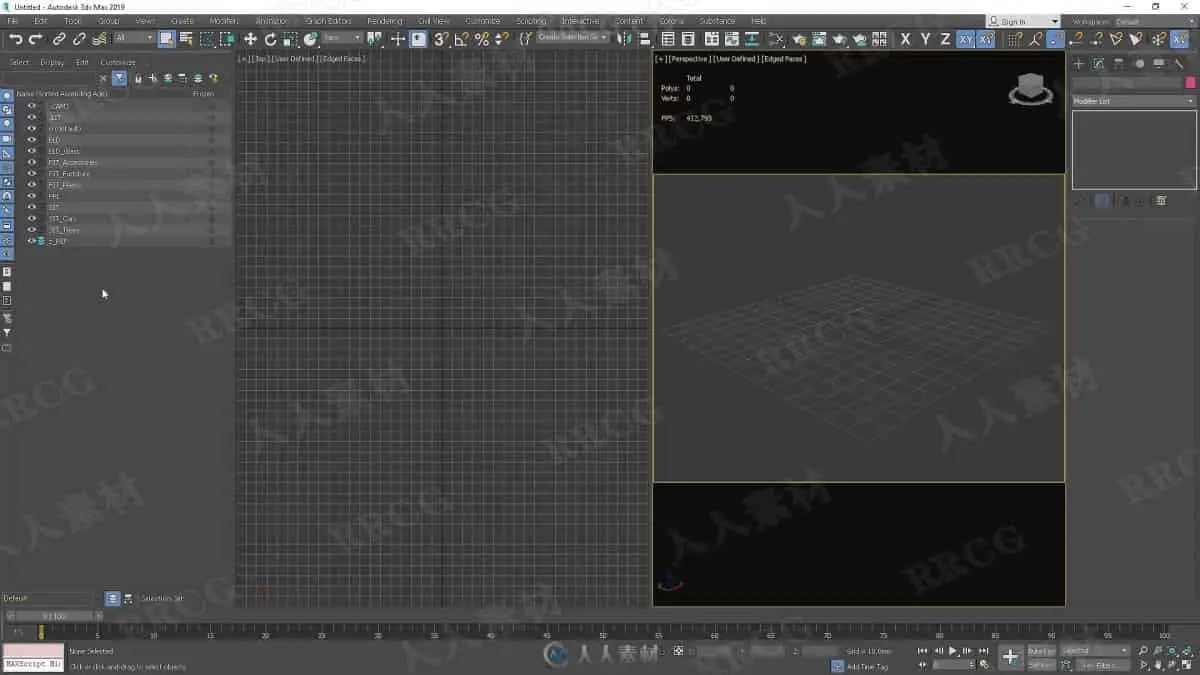Image resolution: width=1200 pixels, height=675 pixels.
Task: Open the Workspaces Default dropdown
Action: (x=1154, y=21)
